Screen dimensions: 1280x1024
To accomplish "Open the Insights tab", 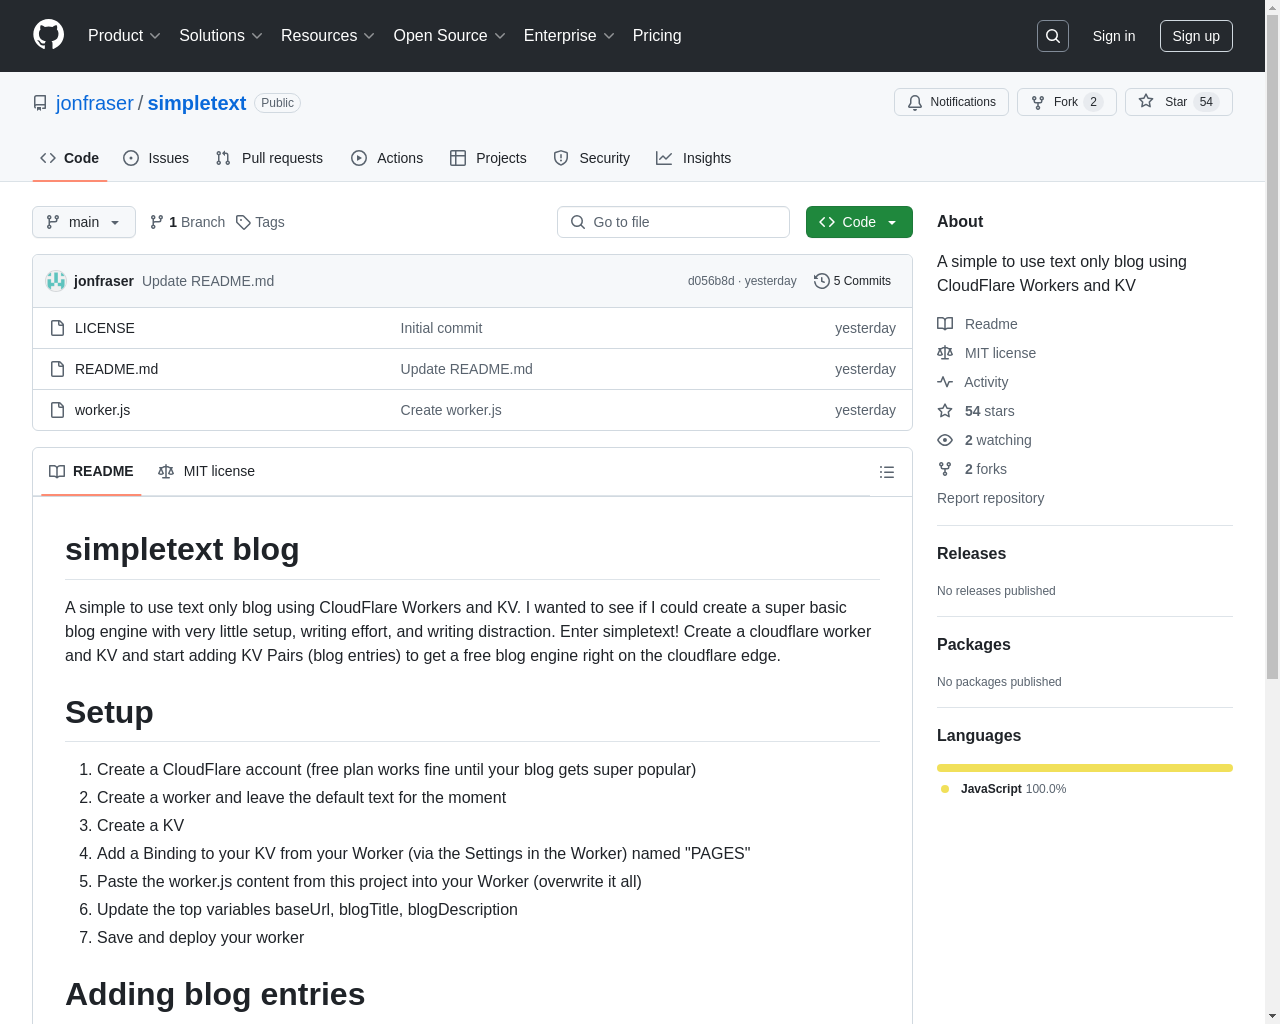I will tap(694, 158).
